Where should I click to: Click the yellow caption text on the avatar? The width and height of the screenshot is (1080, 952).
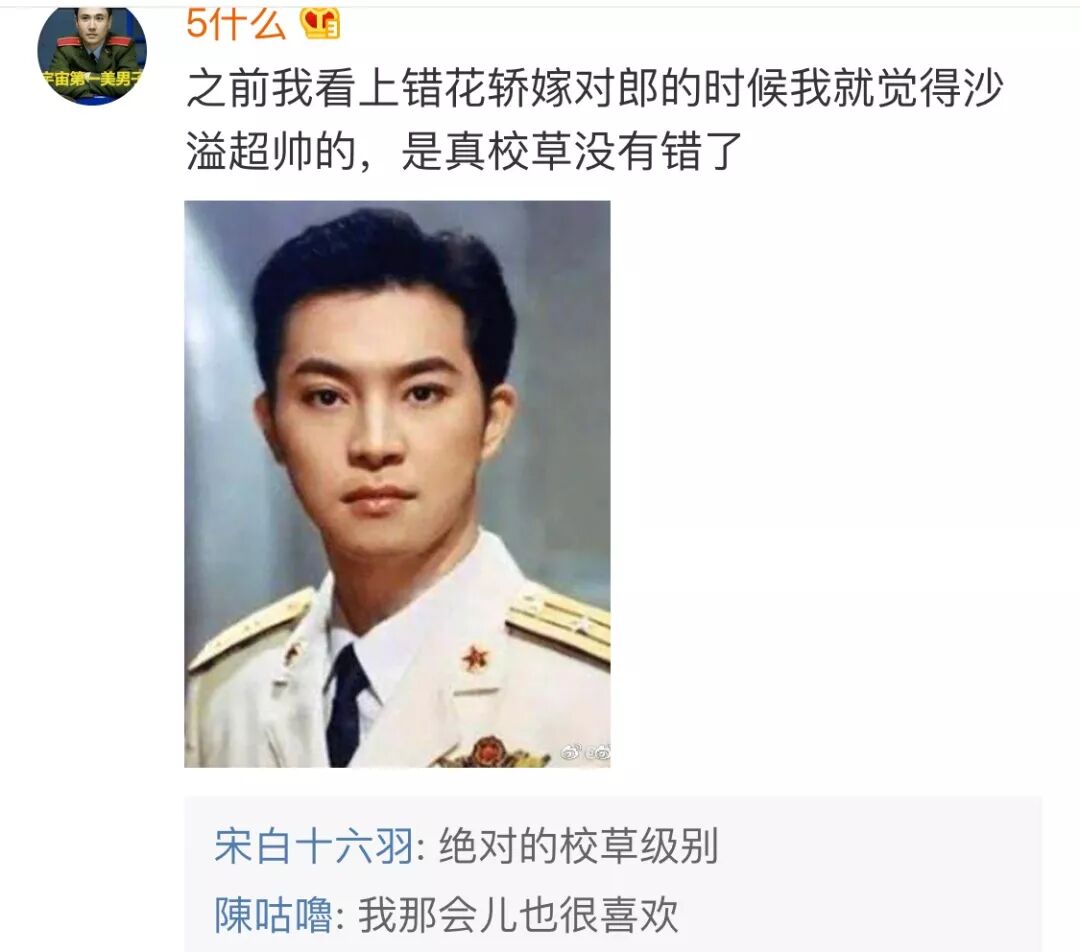click(92, 79)
